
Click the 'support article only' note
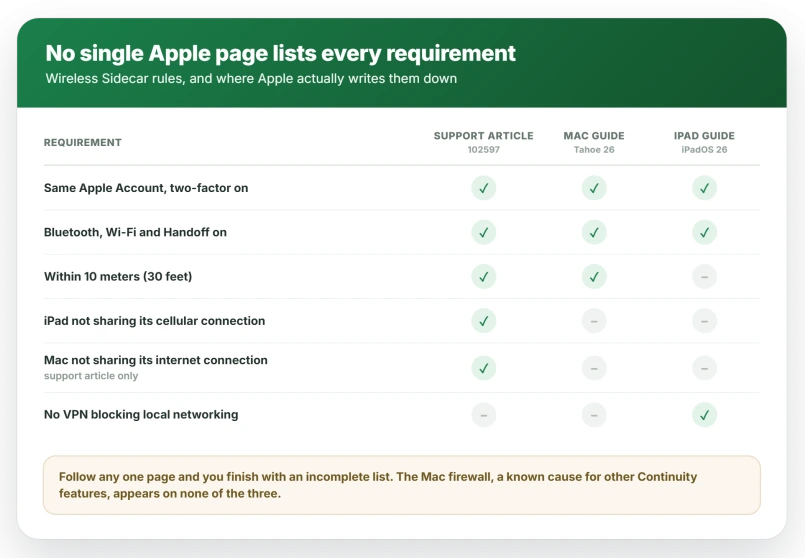(91, 376)
